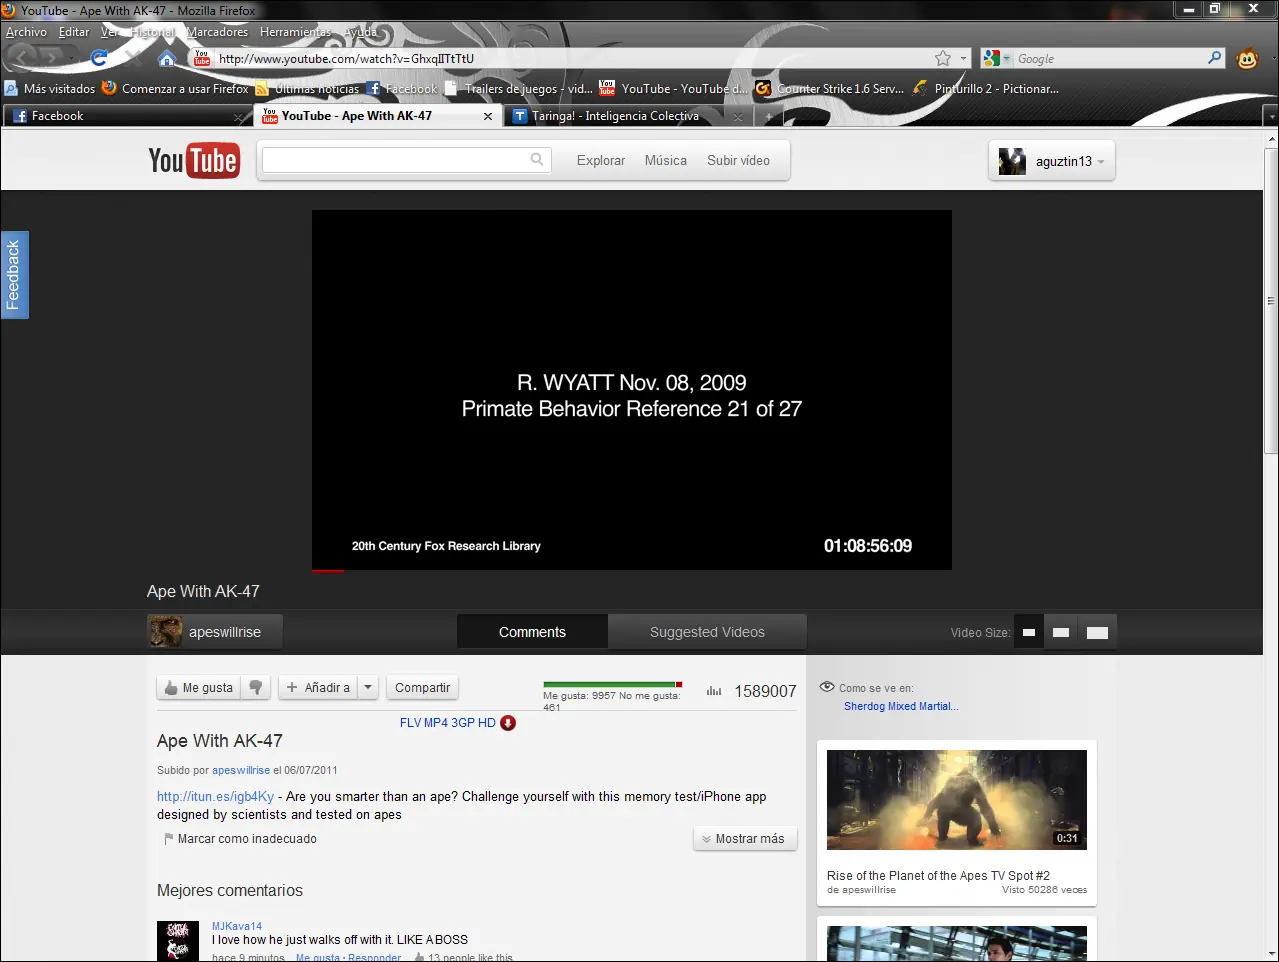Open the Editar menu
The height and width of the screenshot is (962, 1279).
tap(74, 32)
